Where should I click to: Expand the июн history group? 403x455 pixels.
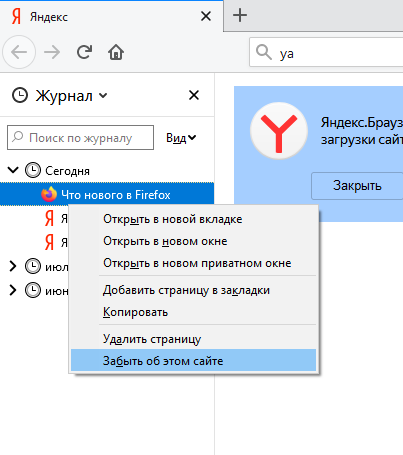[13, 290]
